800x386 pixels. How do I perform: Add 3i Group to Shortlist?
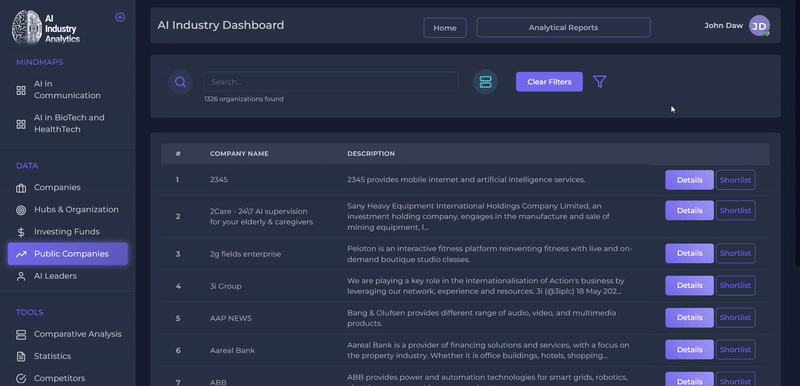click(x=735, y=286)
